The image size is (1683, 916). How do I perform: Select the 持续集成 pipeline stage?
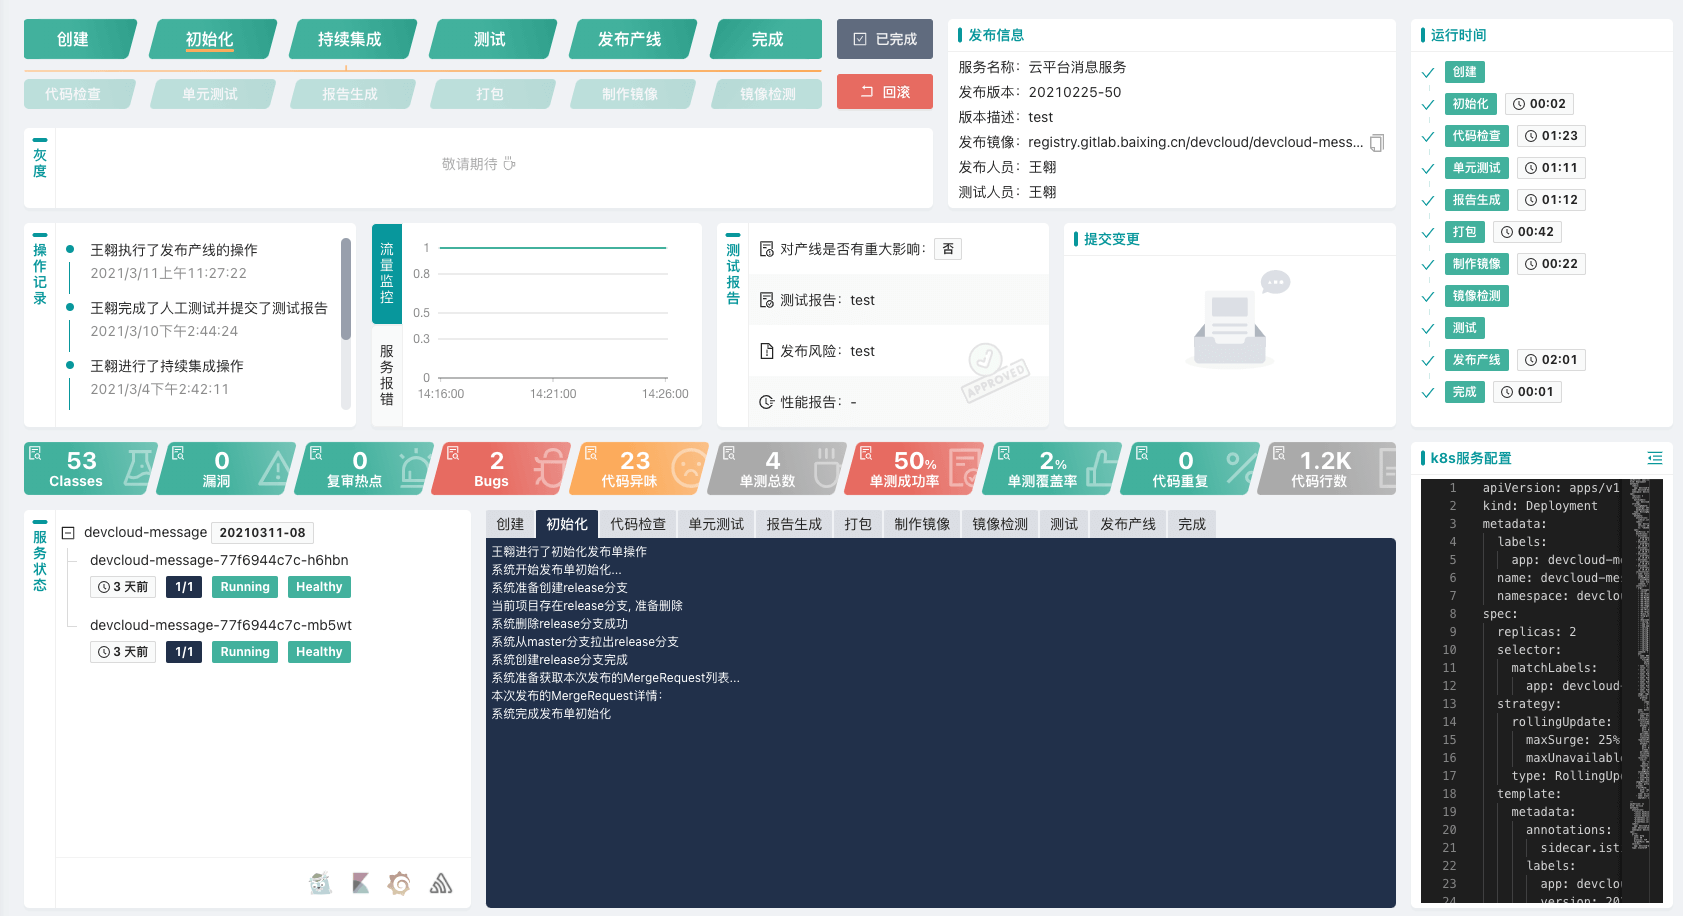click(x=352, y=39)
